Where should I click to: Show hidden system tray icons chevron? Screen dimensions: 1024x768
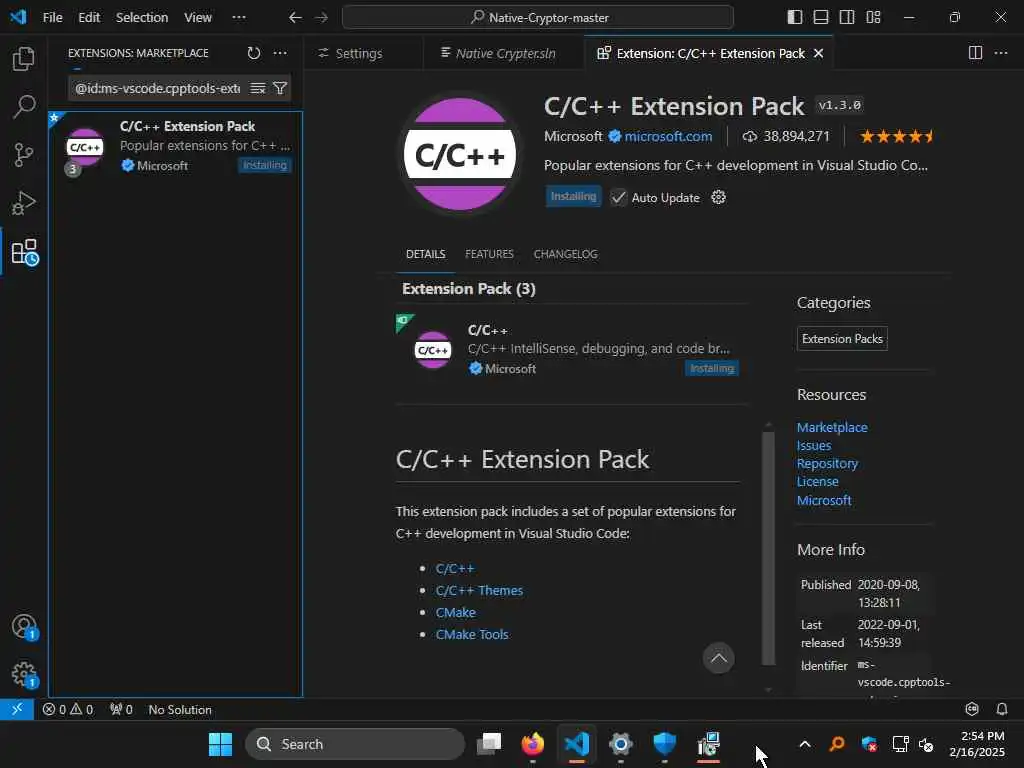(805, 744)
